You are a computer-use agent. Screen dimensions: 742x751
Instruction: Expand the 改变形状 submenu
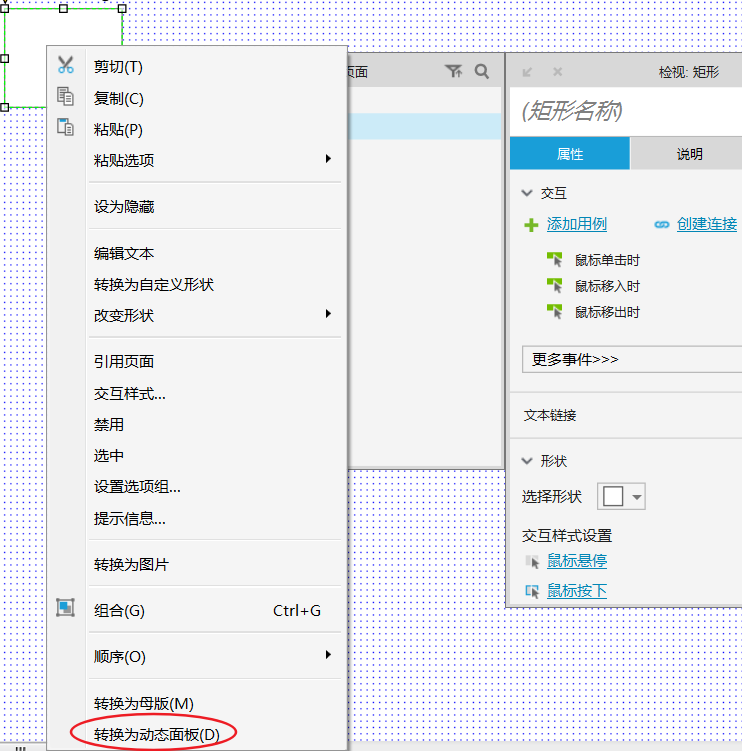tap(215, 315)
